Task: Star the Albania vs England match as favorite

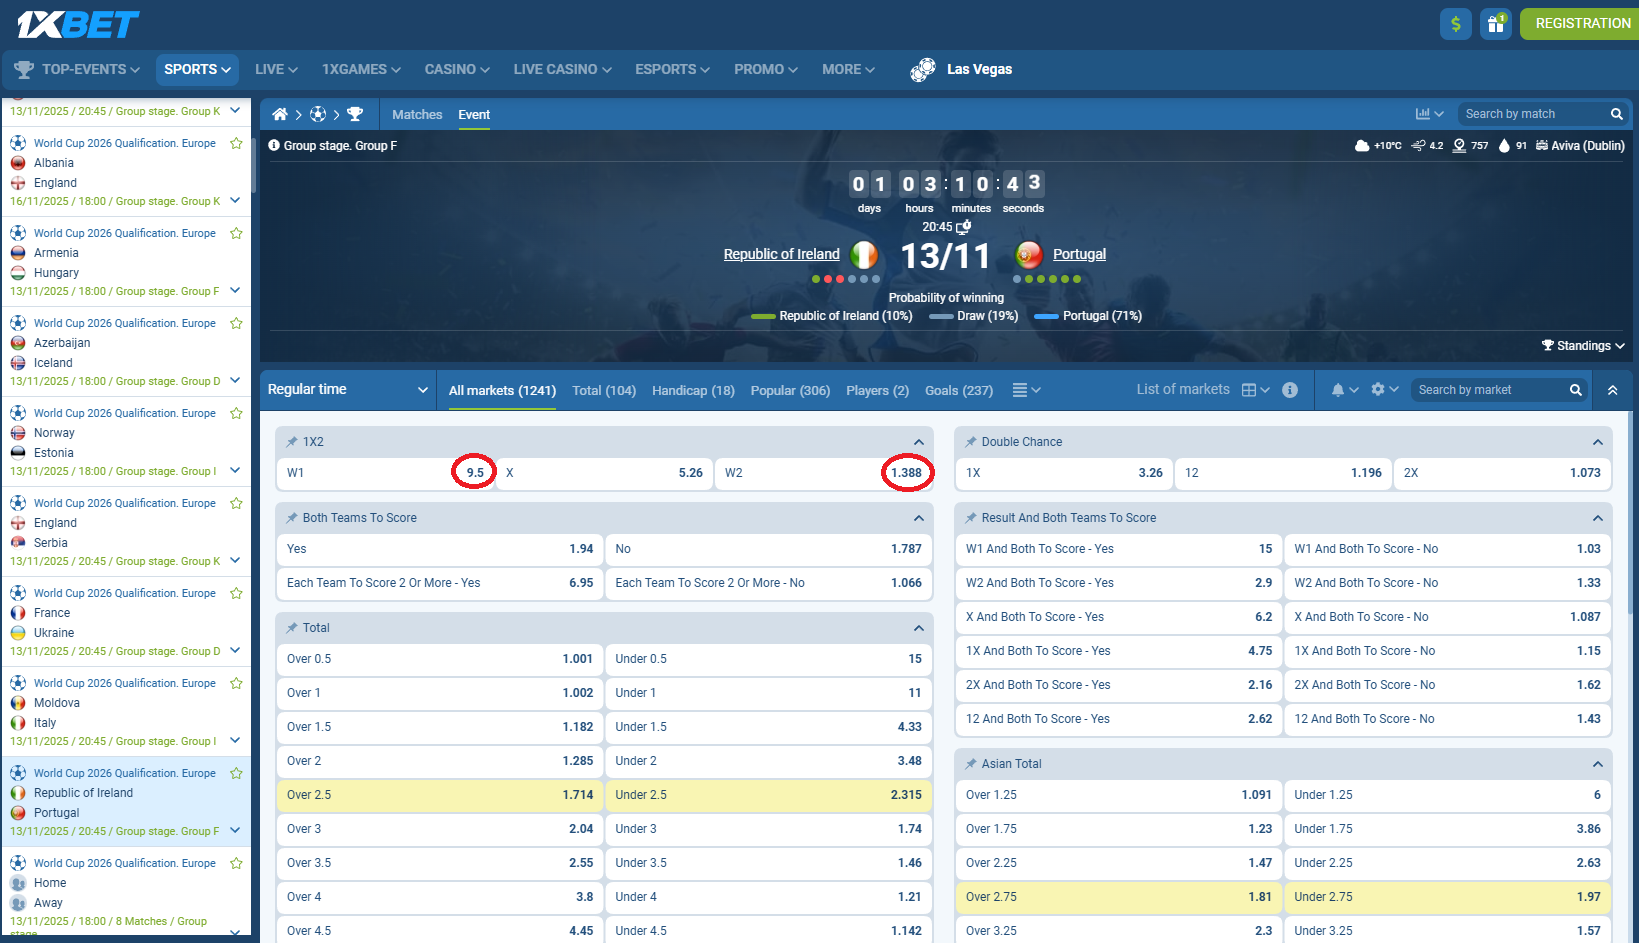Action: pyautogui.click(x=236, y=143)
